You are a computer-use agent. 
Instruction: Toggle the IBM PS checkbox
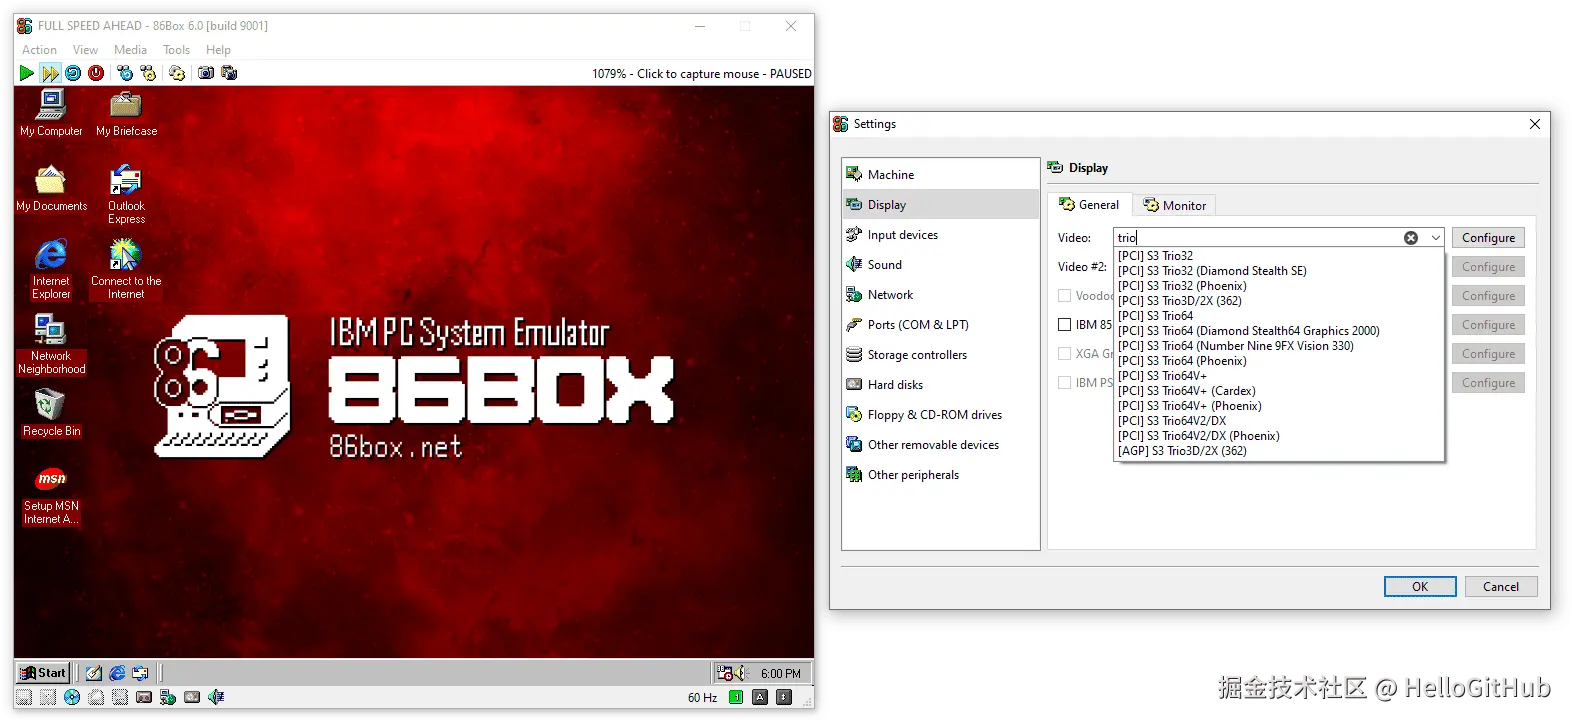click(x=1065, y=383)
